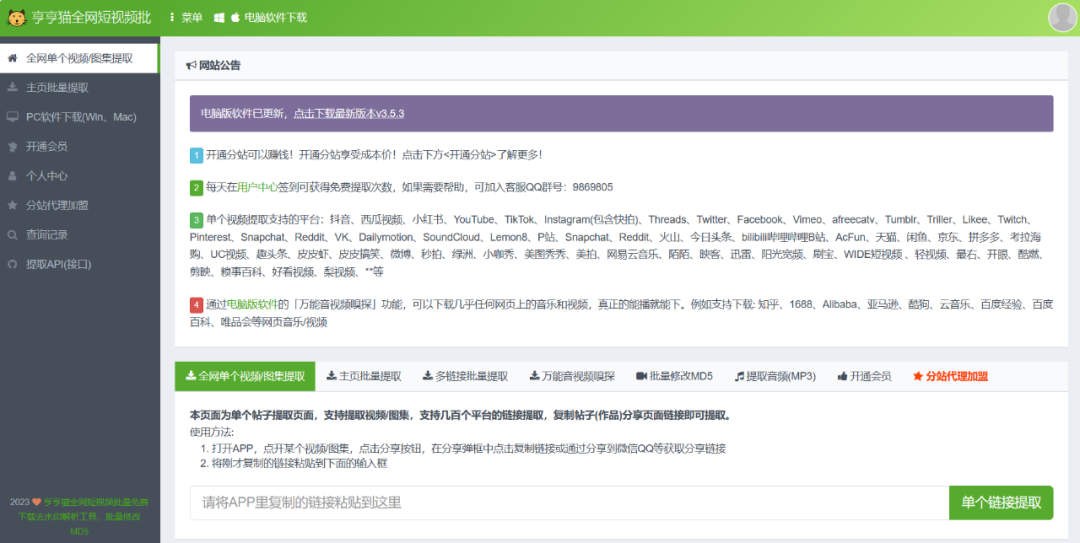Open the green 用户中心 link

258,187
